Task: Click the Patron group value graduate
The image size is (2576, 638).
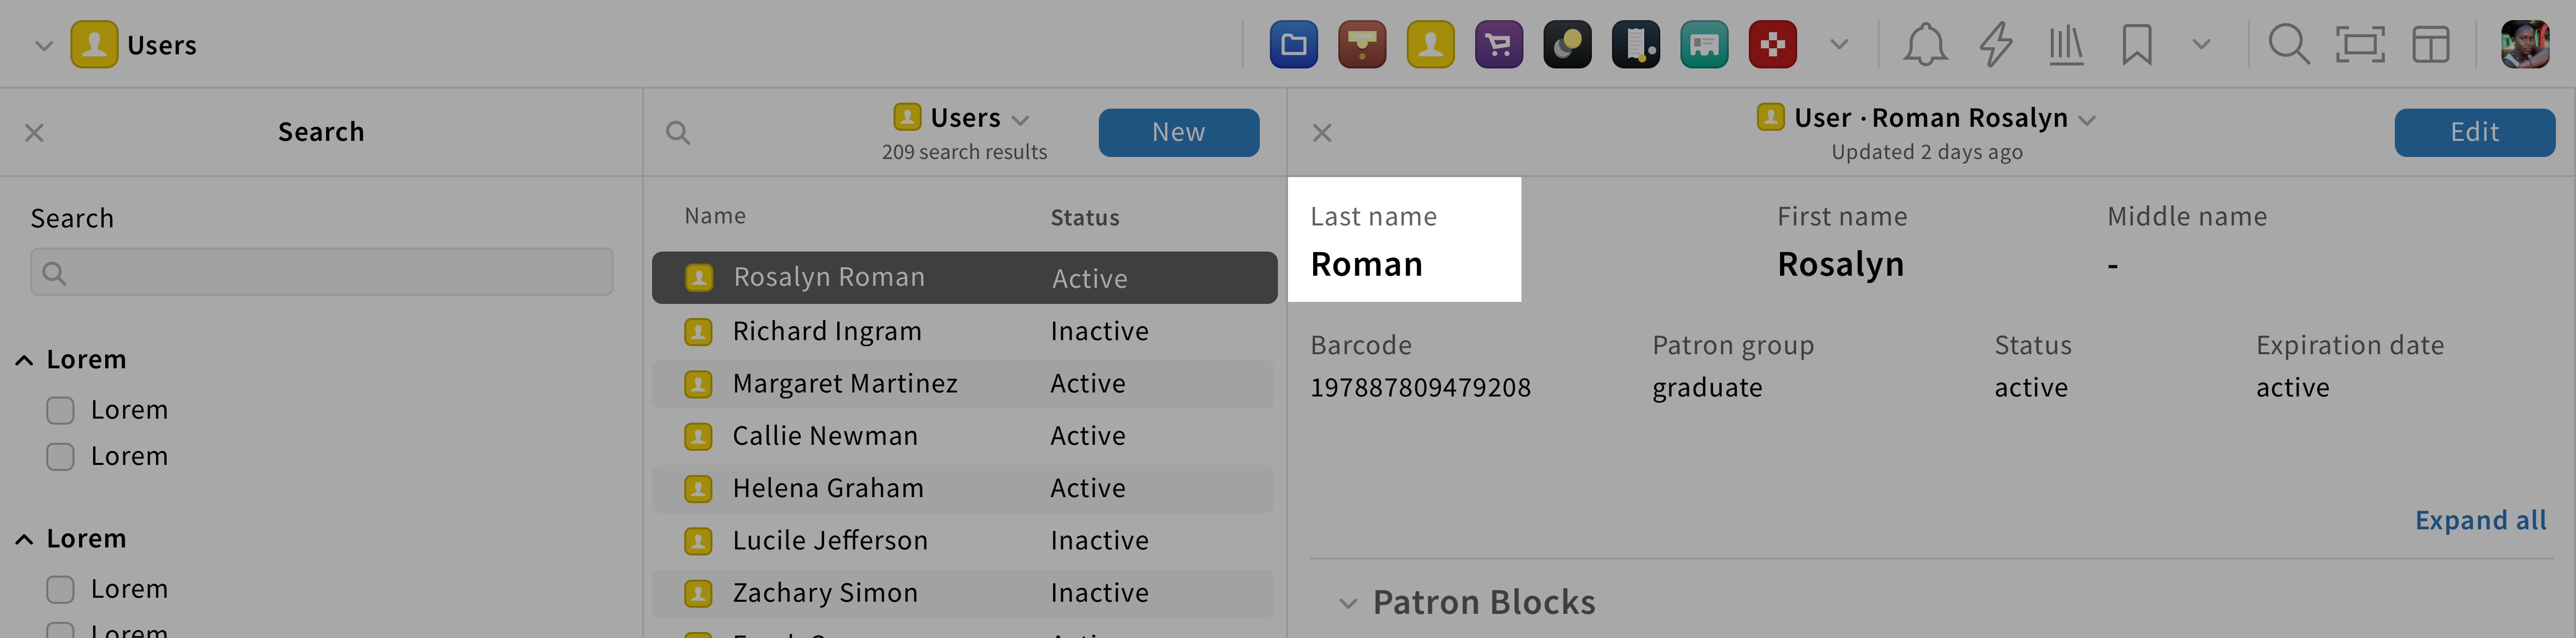Action: pos(1707,388)
